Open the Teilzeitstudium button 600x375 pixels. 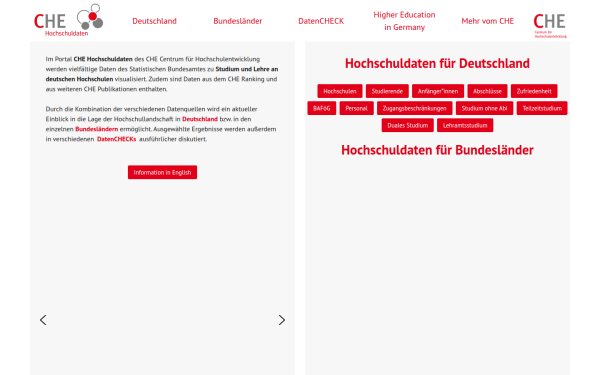[x=542, y=108]
